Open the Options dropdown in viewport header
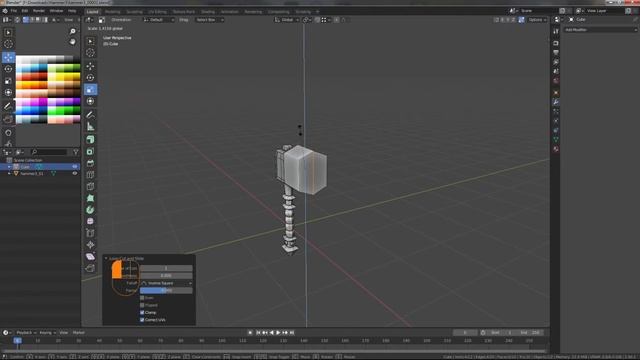The height and width of the screenshot is (360, 640). pyautogui.click(x=538, y=20)
